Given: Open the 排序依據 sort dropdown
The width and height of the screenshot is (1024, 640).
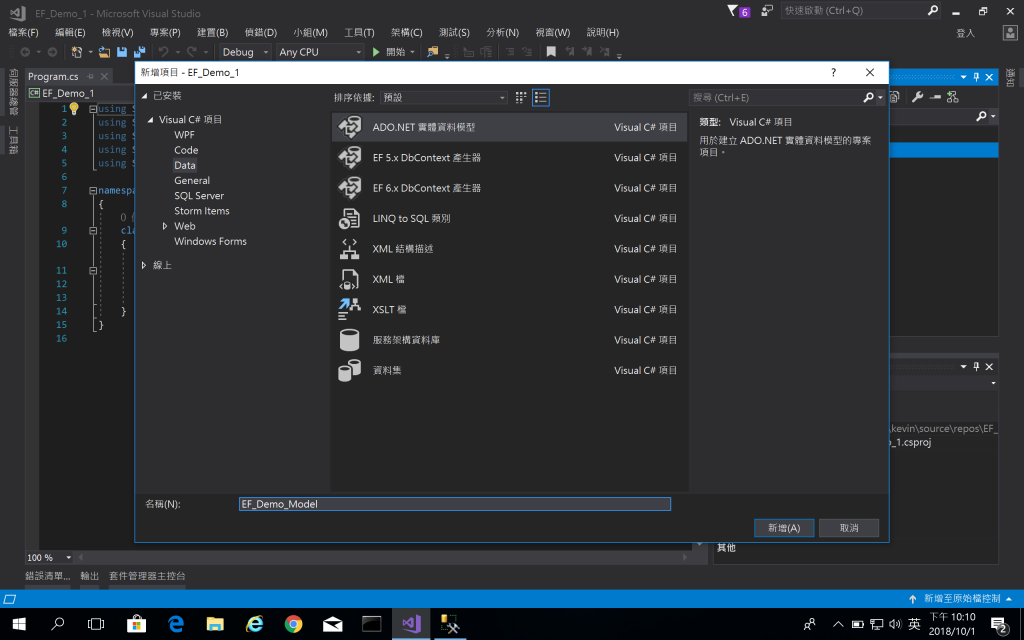Looking at the screenshot, I should (443, 97).
